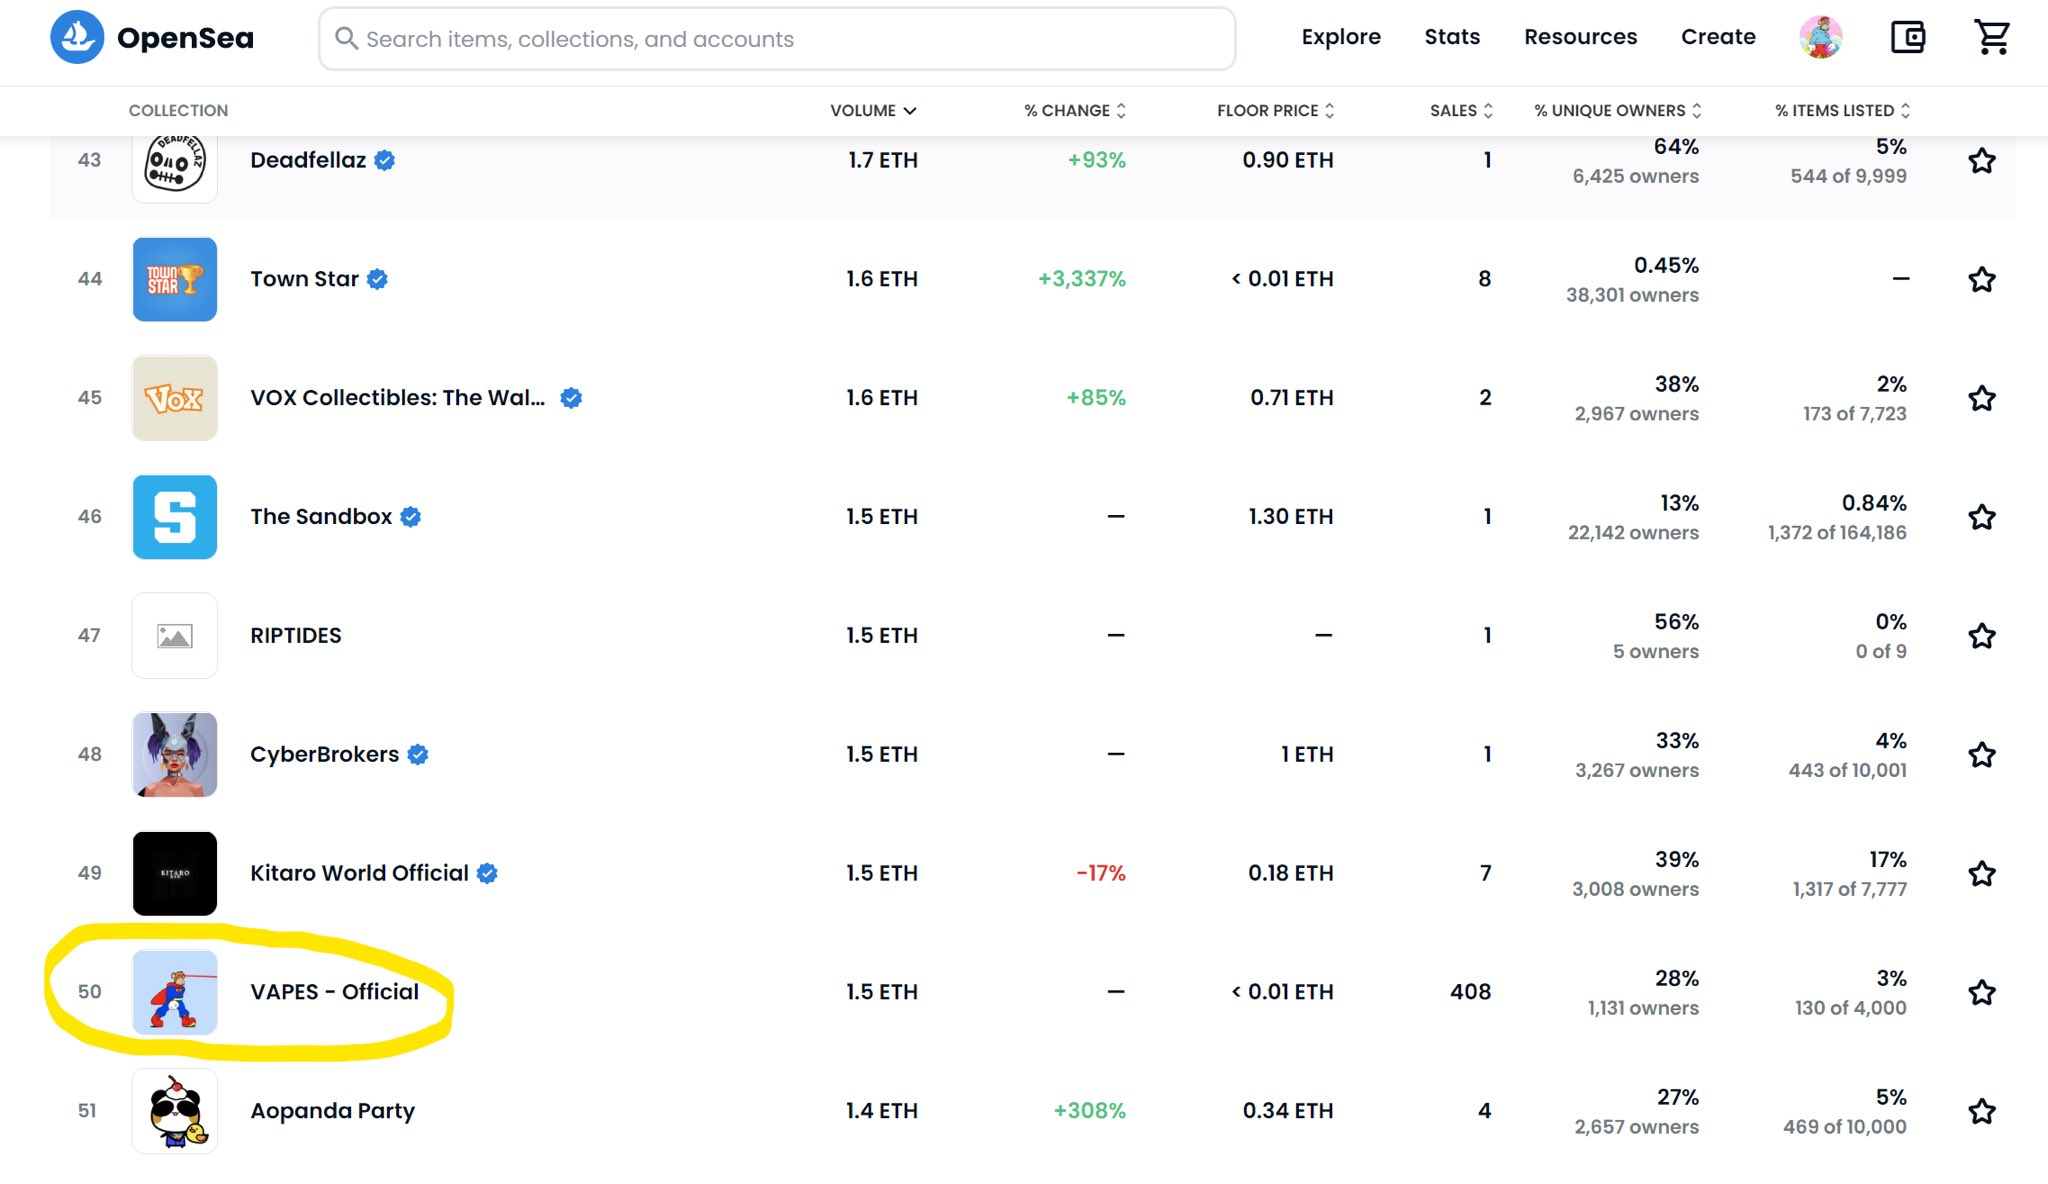This screenshot has width=2048, height=1184.
Task: Toggle watchlist star for VAPES - Official
Action: (x=1982, y=993)
